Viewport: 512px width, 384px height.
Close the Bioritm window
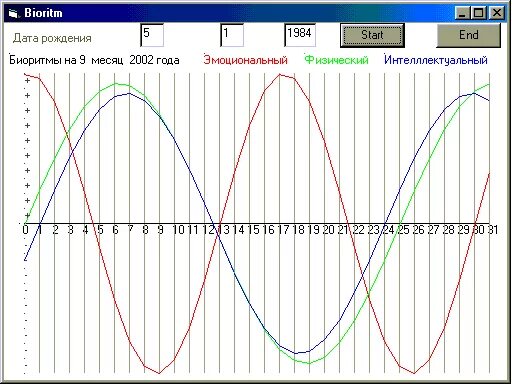497,13
